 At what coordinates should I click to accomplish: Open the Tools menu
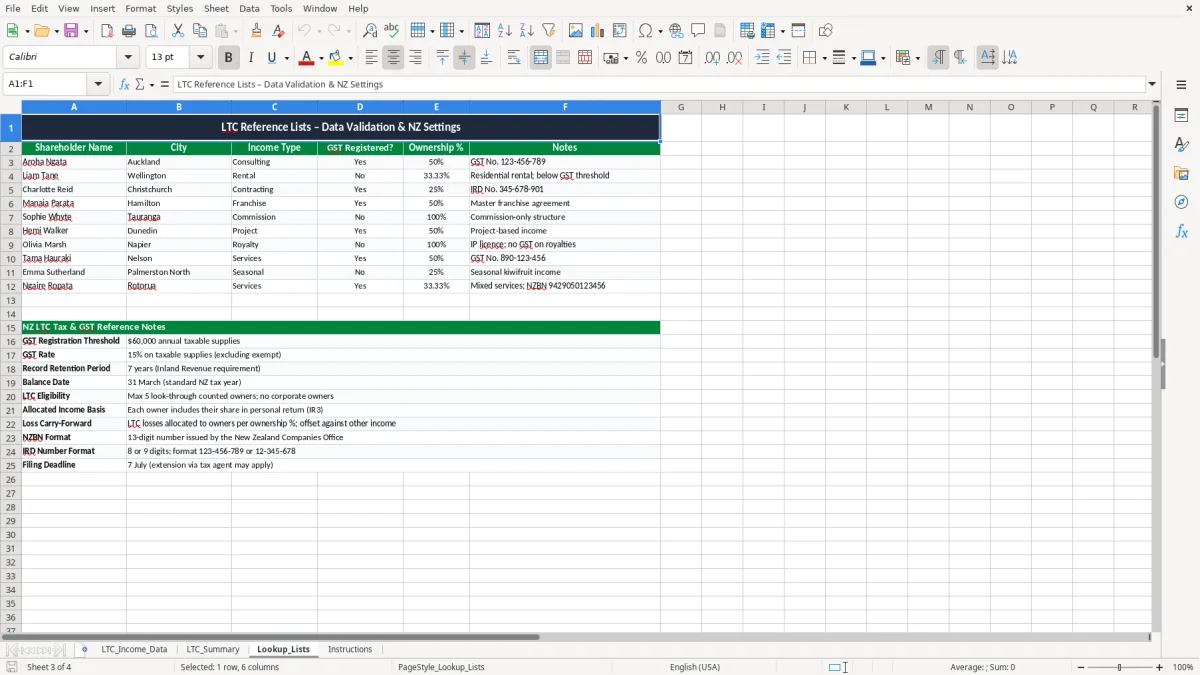click(x=281, y=8)
